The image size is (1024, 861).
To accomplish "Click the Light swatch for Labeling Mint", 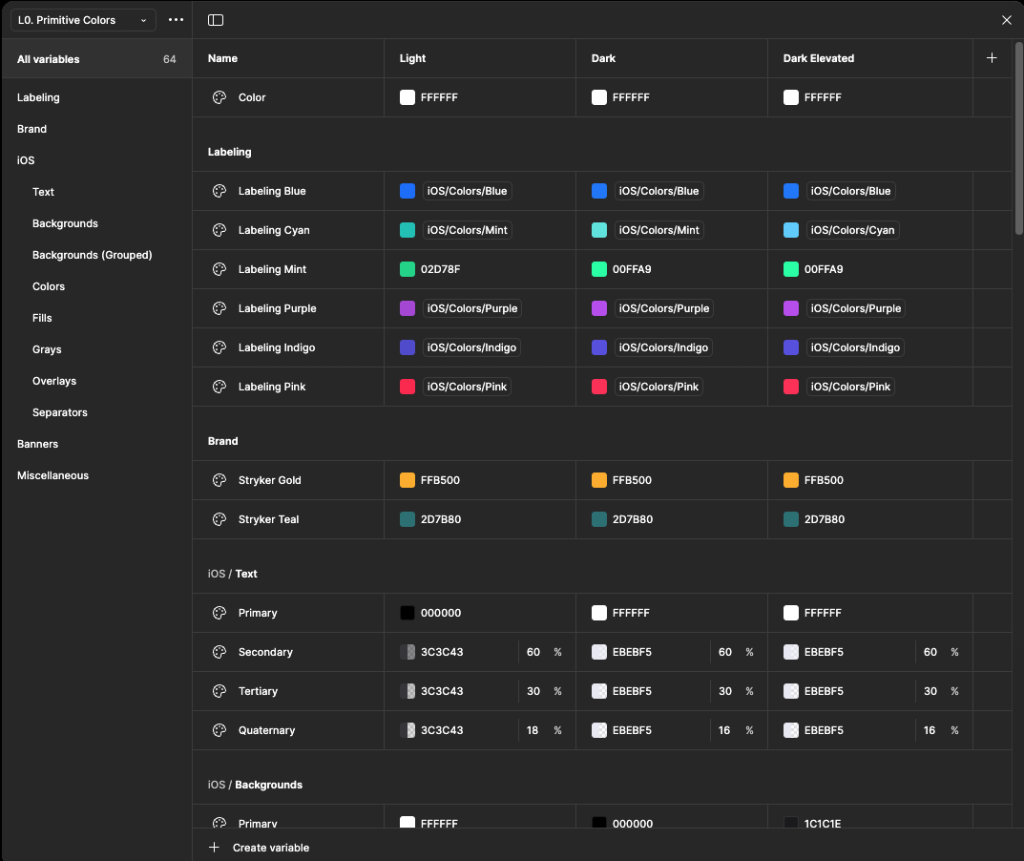I will (x=408, y=269).
